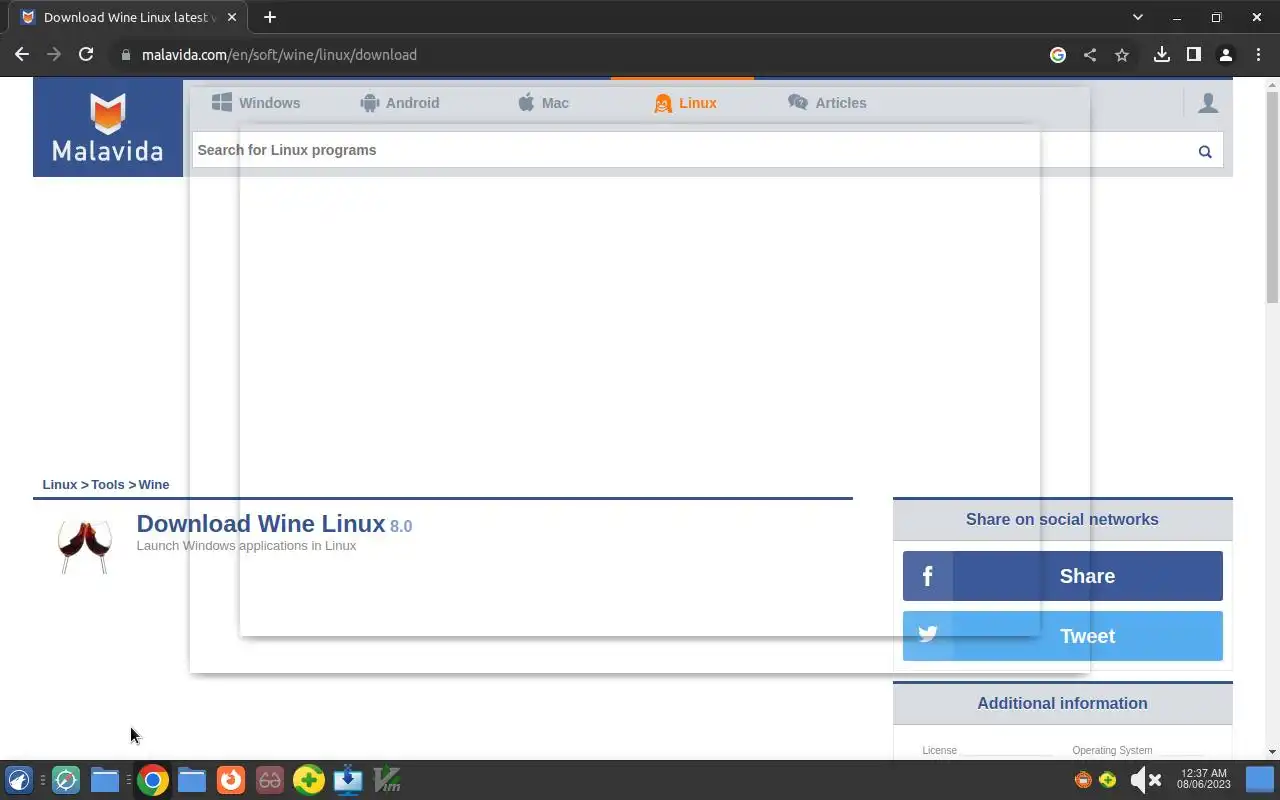Share this page icon
The height and width of the screenshot is (800, 1280).
(1090, 55)
